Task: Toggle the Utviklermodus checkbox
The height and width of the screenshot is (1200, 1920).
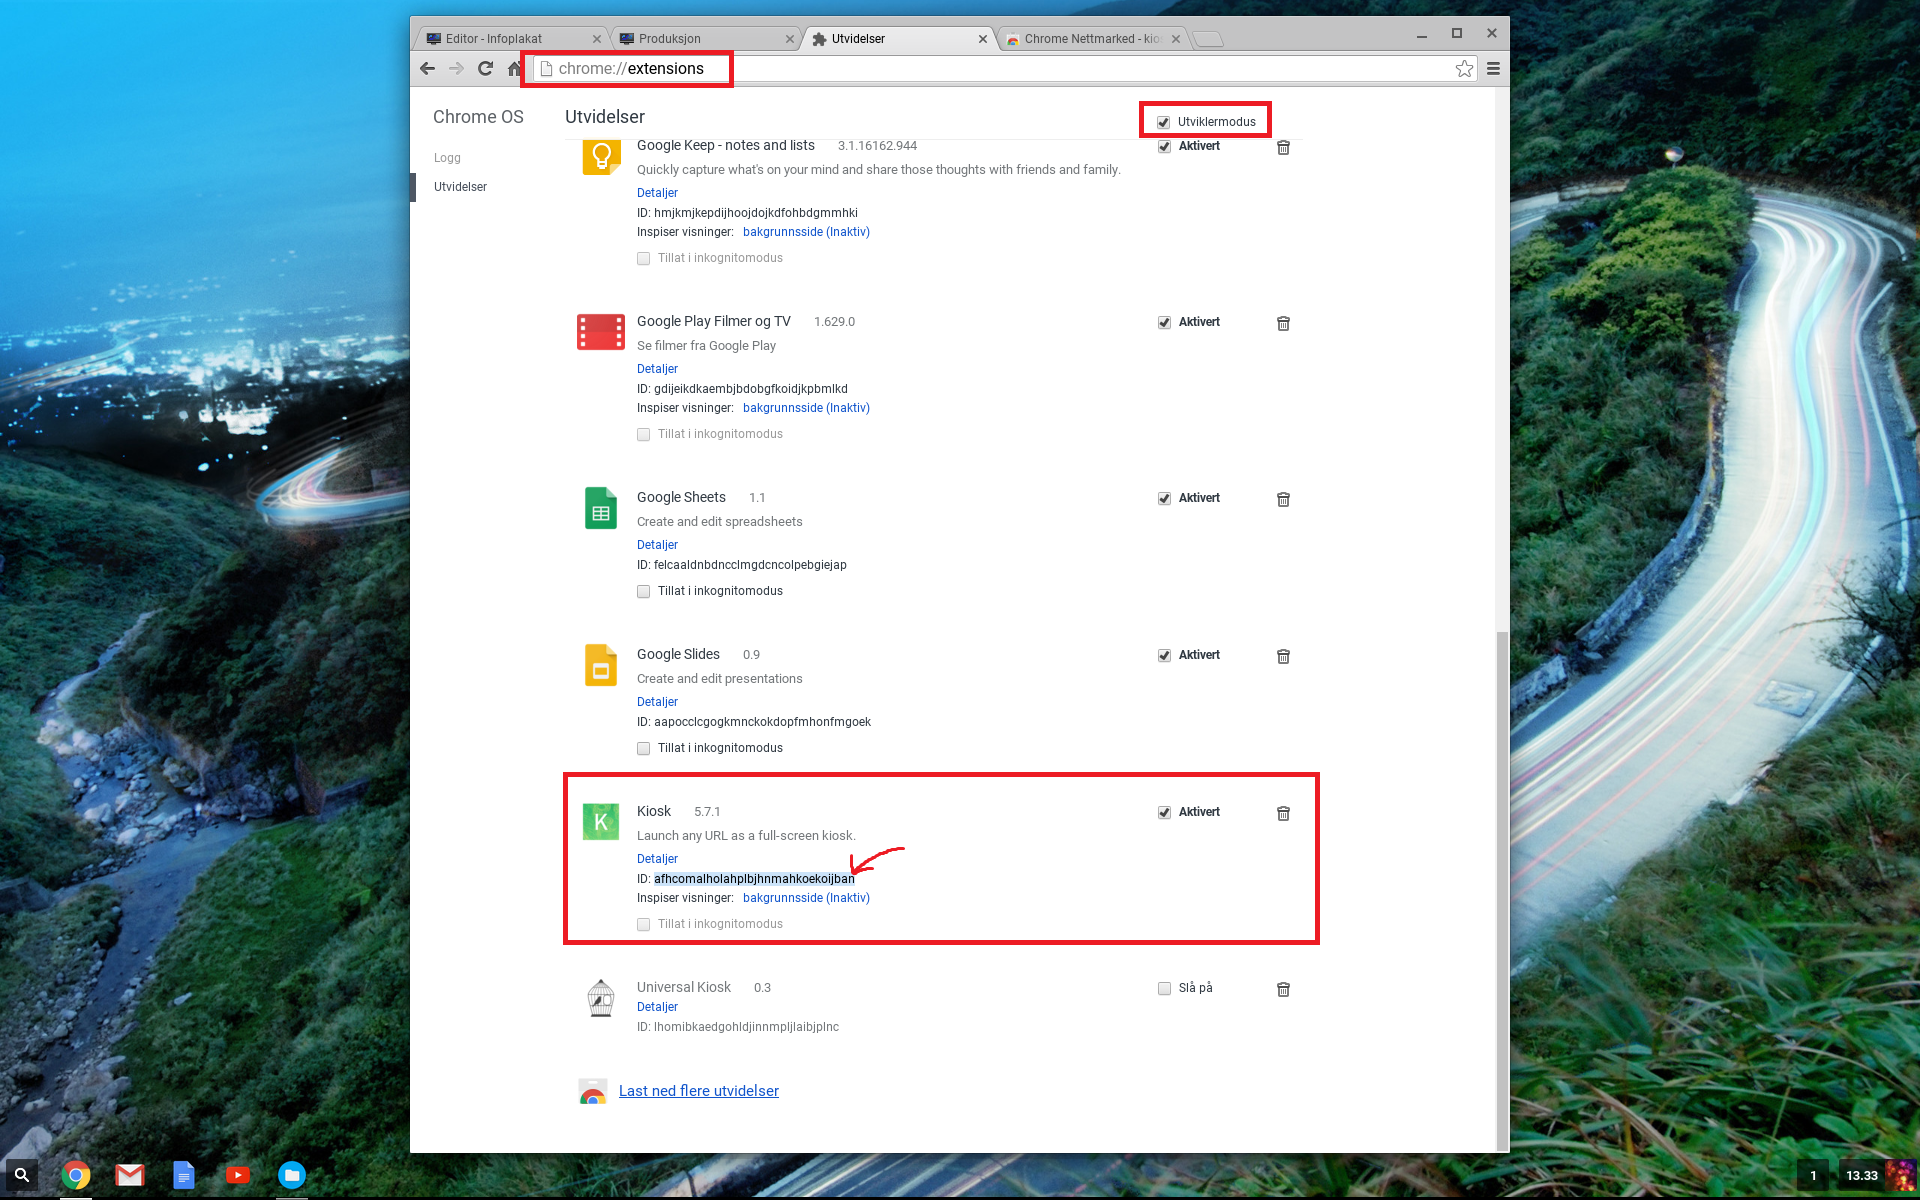Action: click(x=1164, y=122)
